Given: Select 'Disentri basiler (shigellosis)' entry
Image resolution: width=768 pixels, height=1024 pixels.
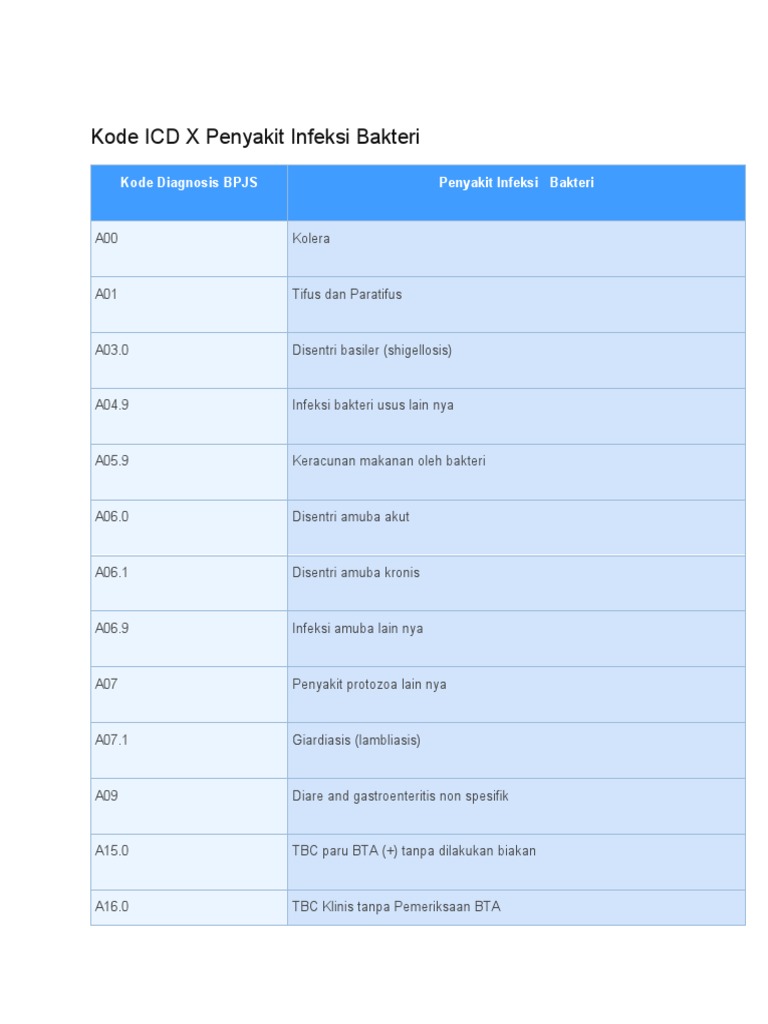Looking at the screenshot, I should click(372, 351).
